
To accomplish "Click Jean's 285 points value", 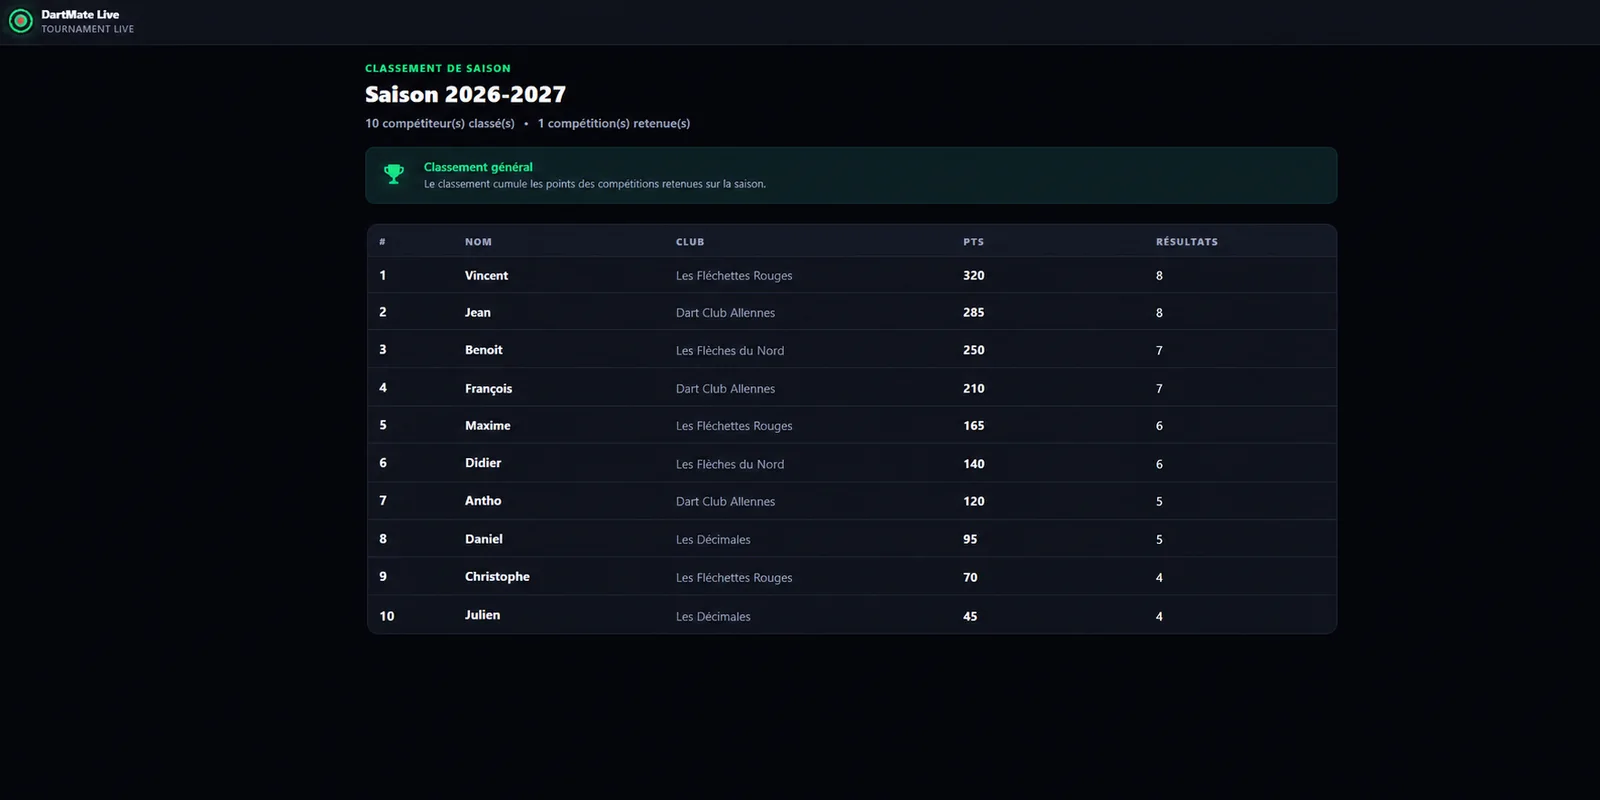I will pyautogui.click(x=974, y=313).
